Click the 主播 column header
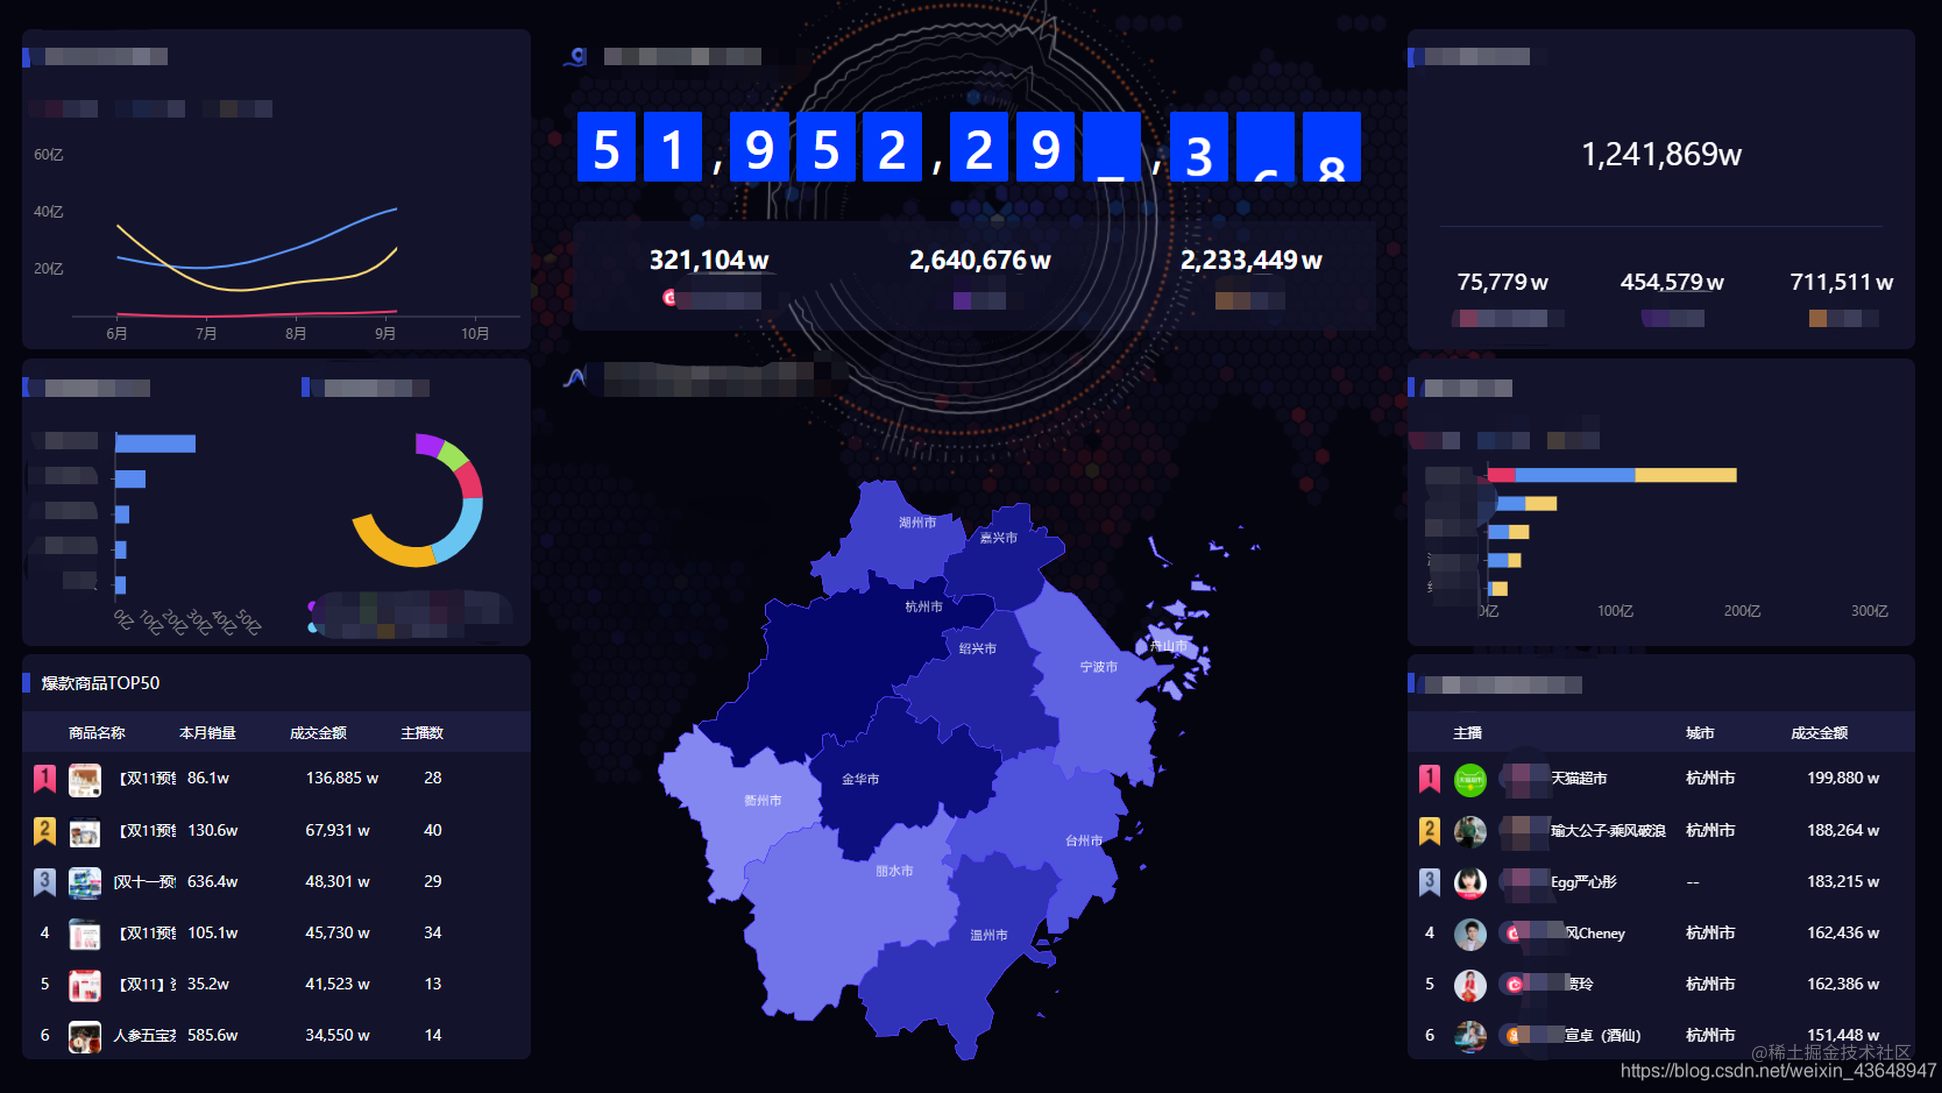Image resolution: width=1942 pixels, height=1093 pixels. pos(1467,733)
